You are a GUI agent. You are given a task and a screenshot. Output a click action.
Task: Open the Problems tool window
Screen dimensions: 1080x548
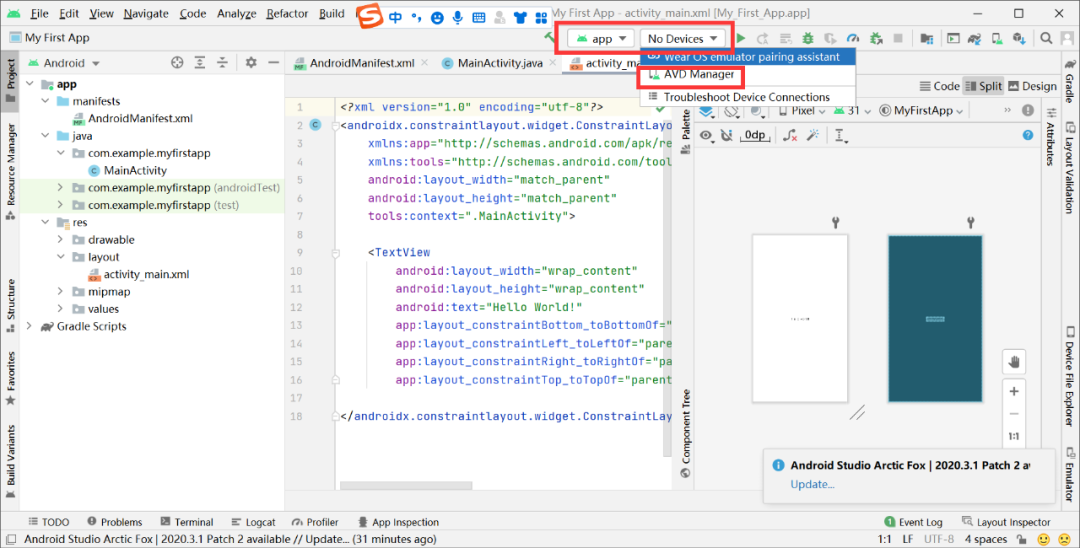(115, 522)
